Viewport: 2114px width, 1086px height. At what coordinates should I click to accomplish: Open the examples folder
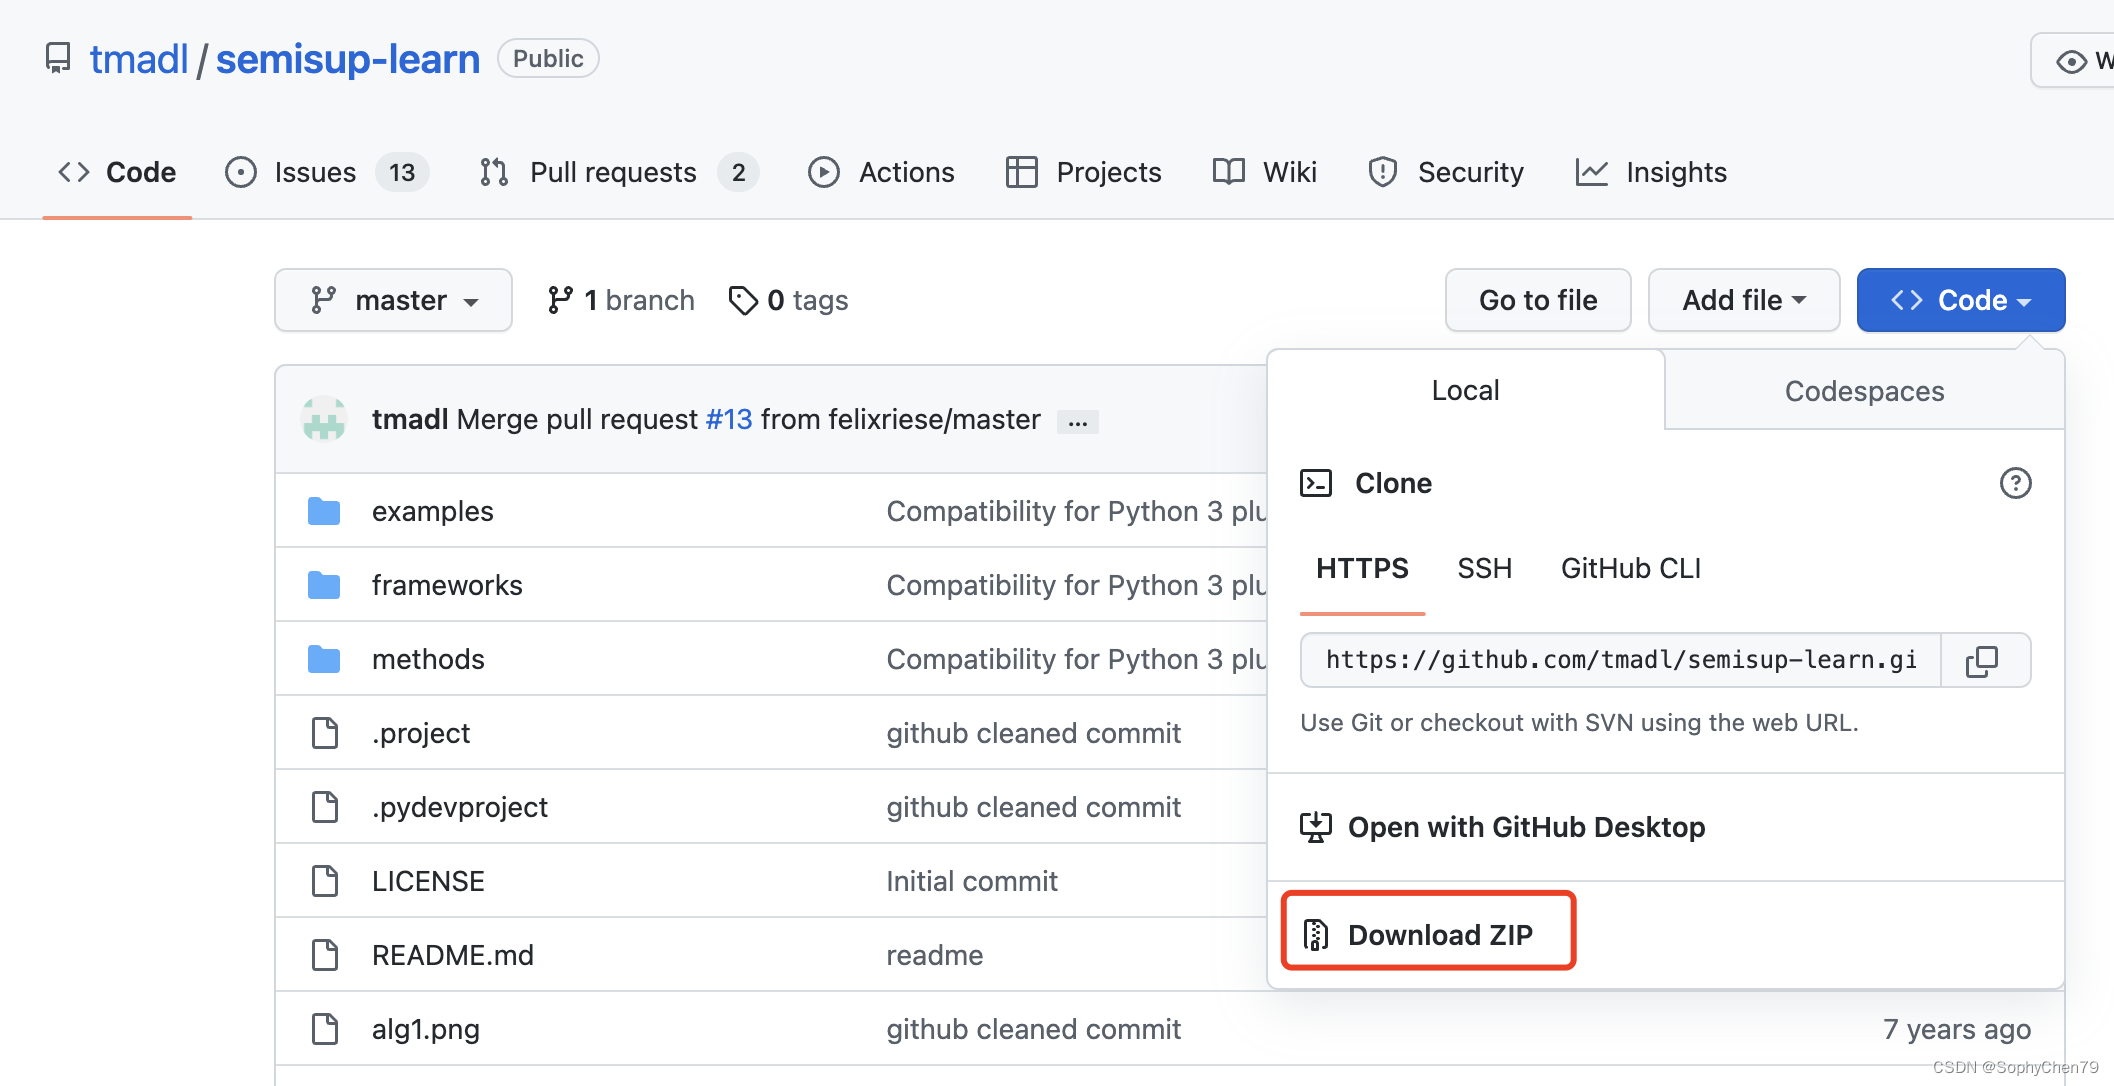(433, 511)
